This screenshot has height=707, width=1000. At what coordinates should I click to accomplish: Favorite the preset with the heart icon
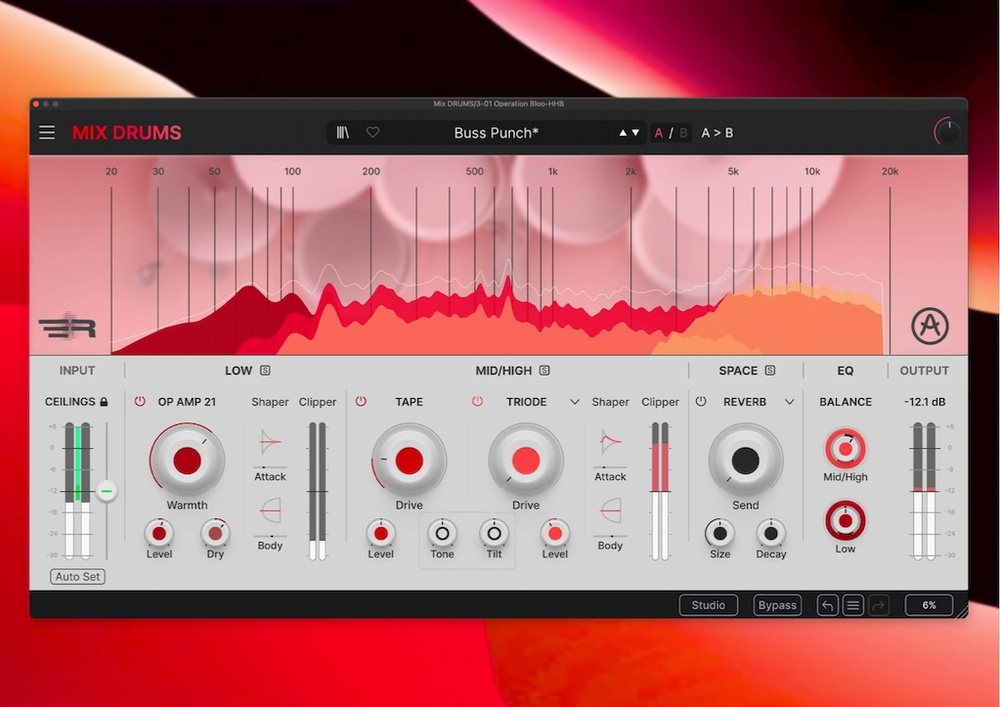pyautogui.click(x=373, y=133)
